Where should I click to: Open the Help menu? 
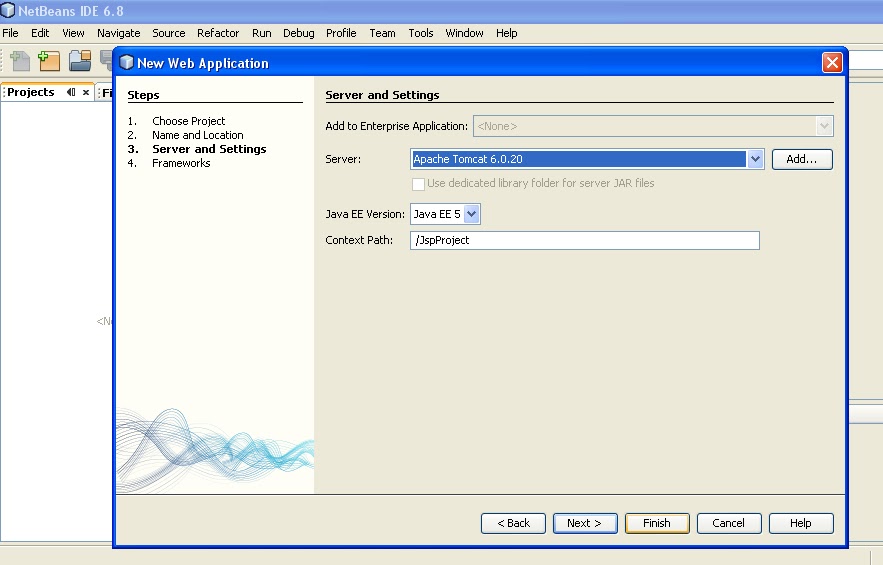507,33
